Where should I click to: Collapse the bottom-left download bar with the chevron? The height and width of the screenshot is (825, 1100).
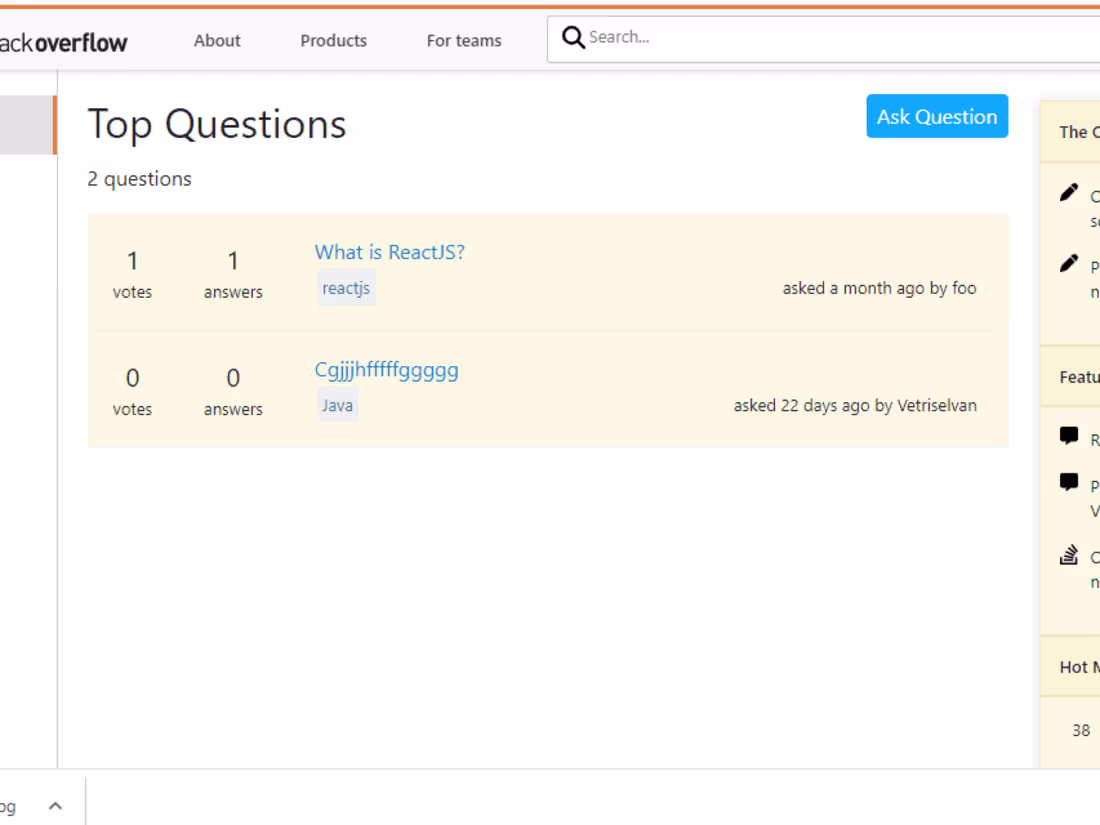point(55,804)
